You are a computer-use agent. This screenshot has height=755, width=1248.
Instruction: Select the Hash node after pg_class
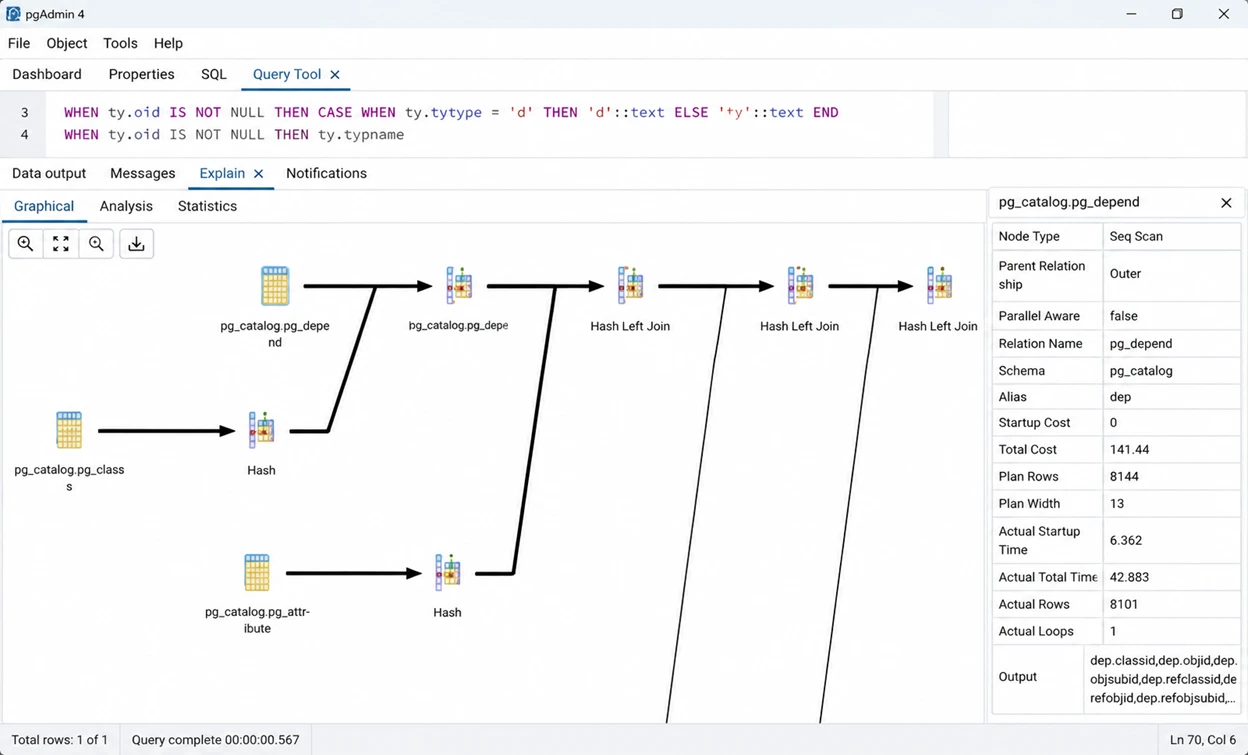[x=261, y=431]
